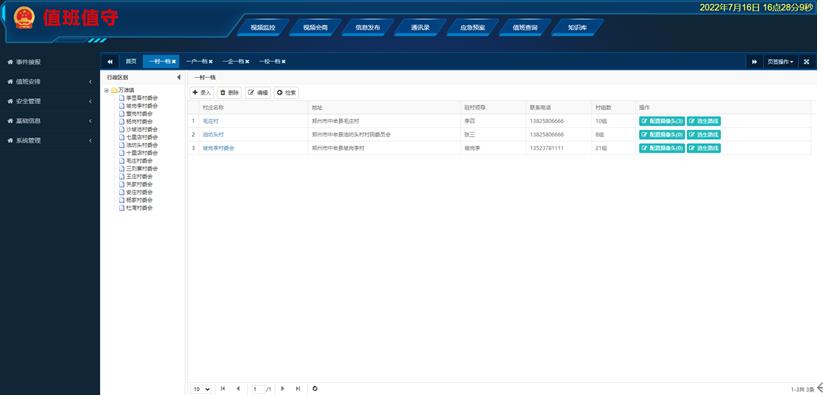Open the 通讯录 top navigation item
Image resolution: width=823 pixels, height=397 pixels.
point(420,27)
